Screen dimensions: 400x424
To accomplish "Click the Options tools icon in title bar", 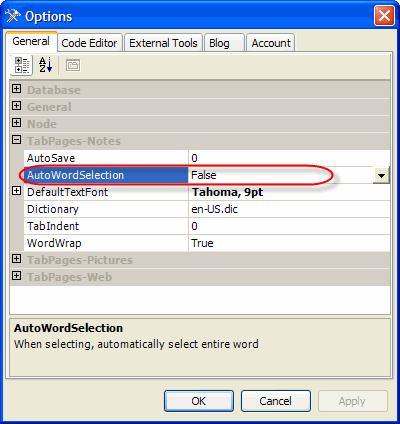I will click(x=13, y=16).
